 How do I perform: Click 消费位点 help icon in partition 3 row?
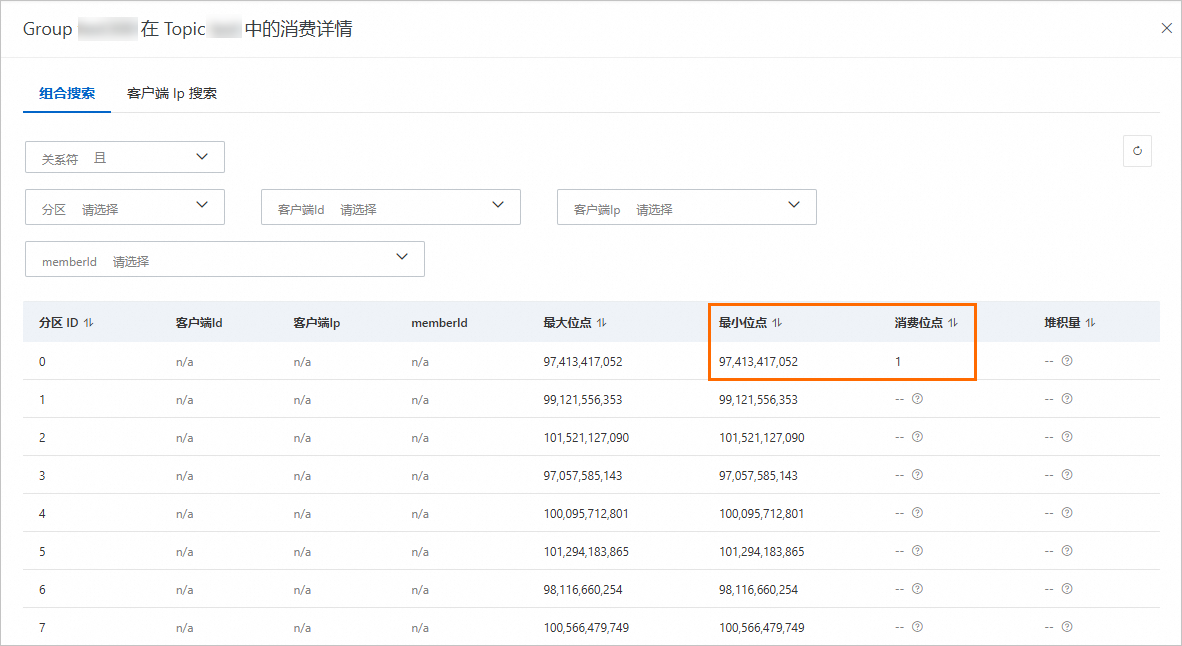coord(917,475)
